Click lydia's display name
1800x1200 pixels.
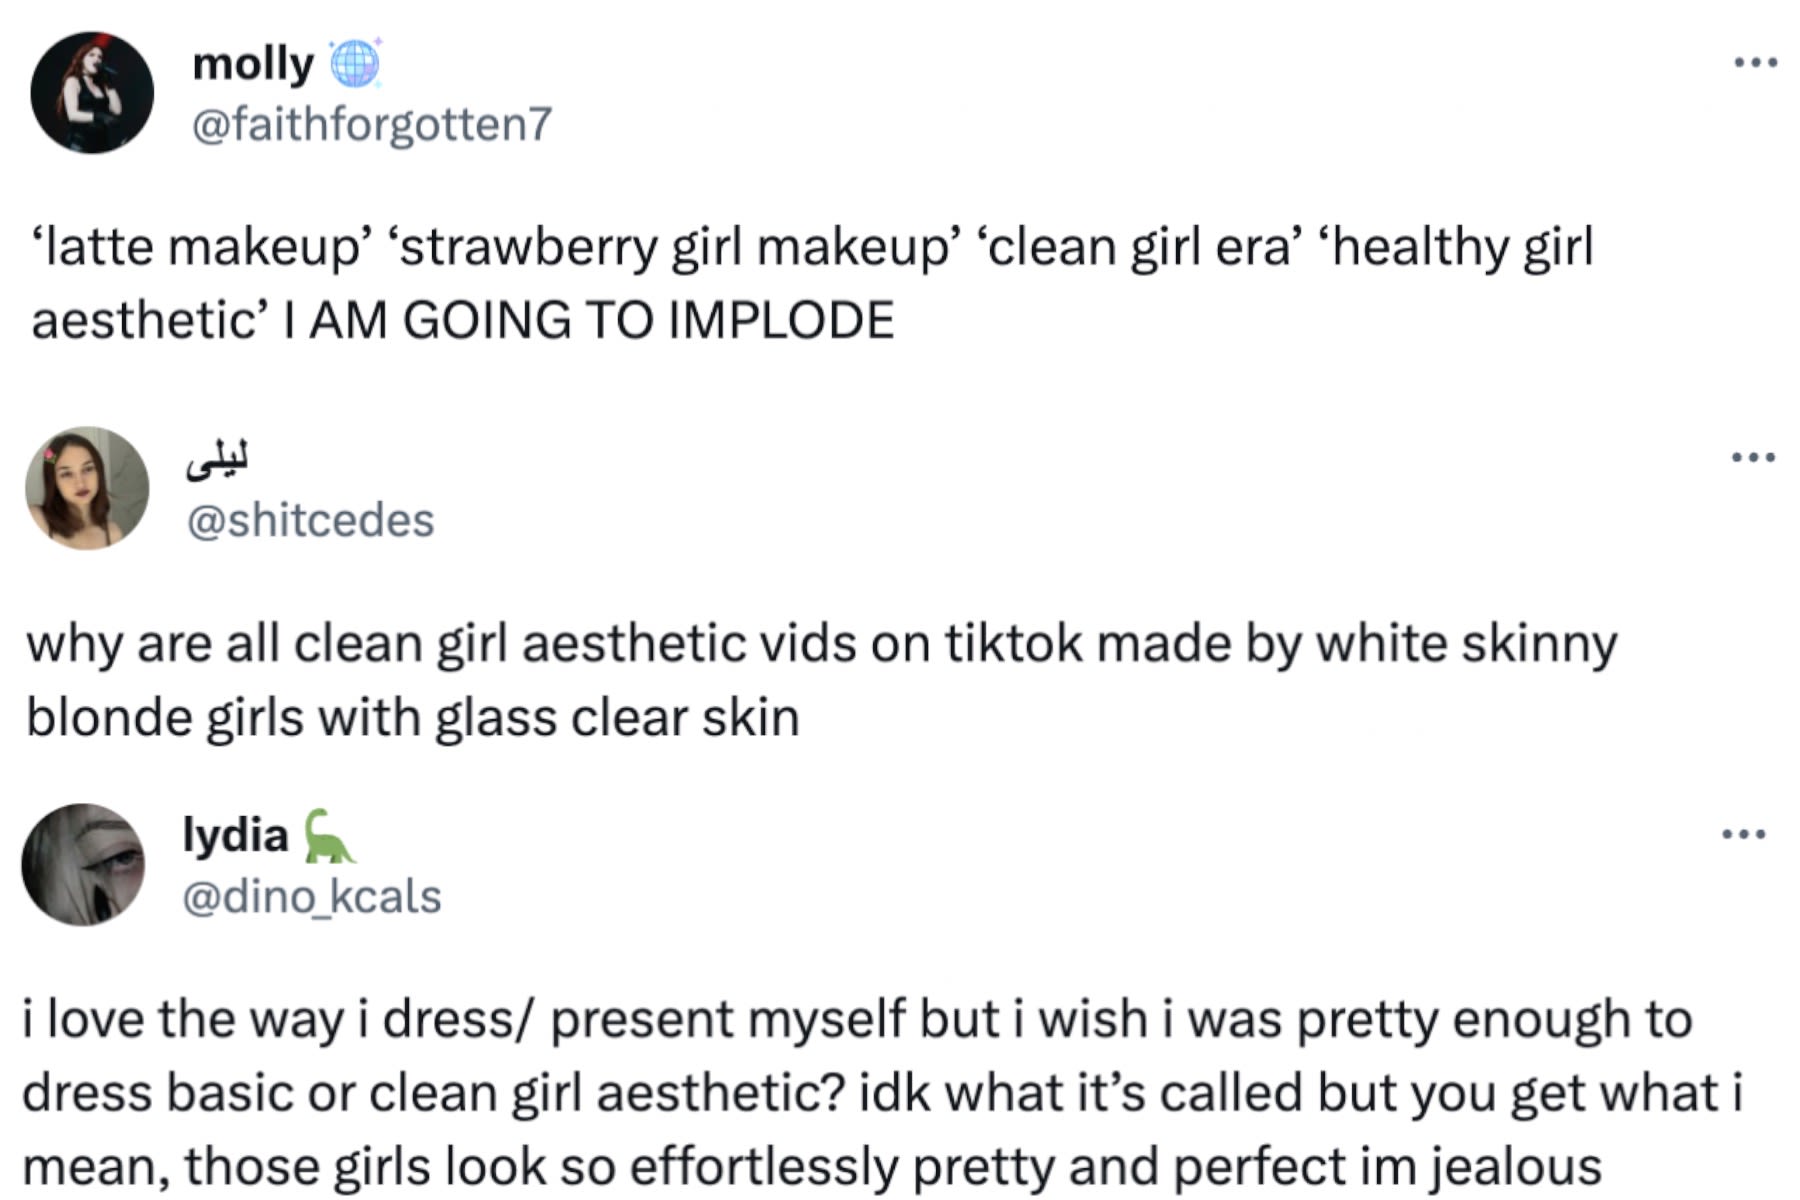(x=235, y=835)
